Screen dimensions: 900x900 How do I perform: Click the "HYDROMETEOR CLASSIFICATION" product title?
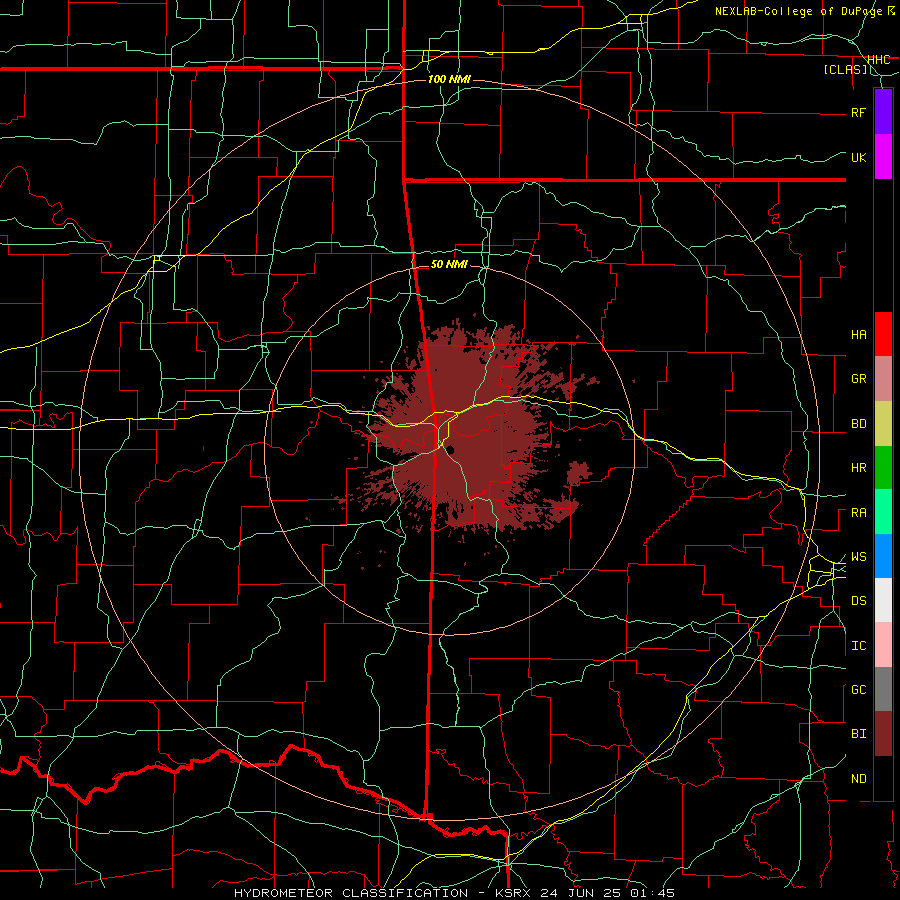pos(351,893)
